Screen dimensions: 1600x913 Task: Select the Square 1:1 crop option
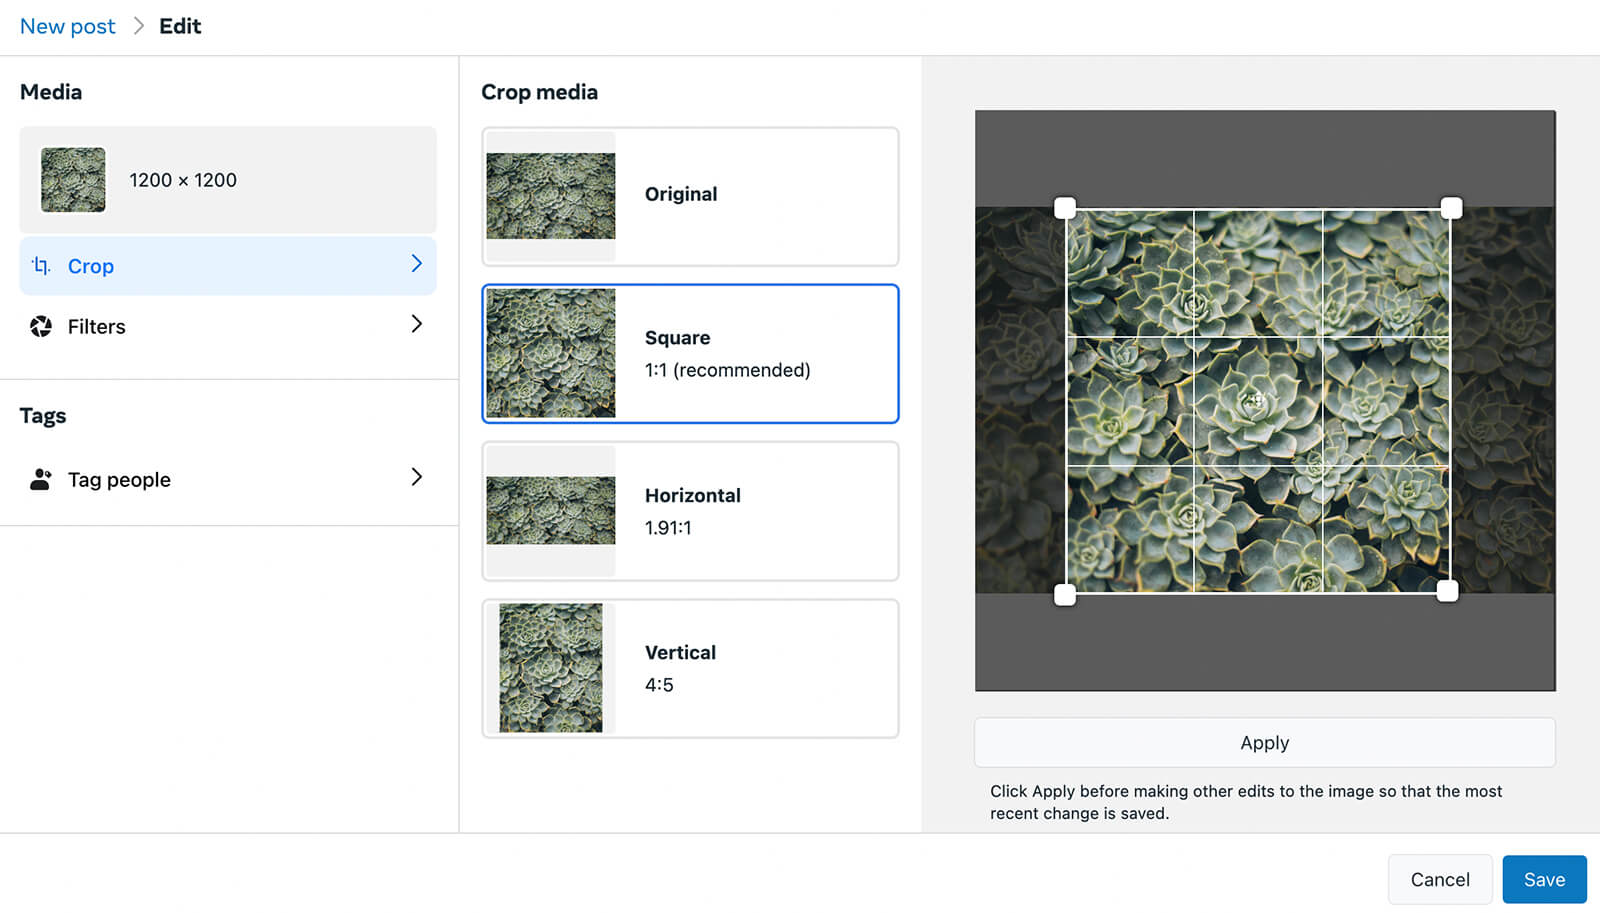coord(690,354)
